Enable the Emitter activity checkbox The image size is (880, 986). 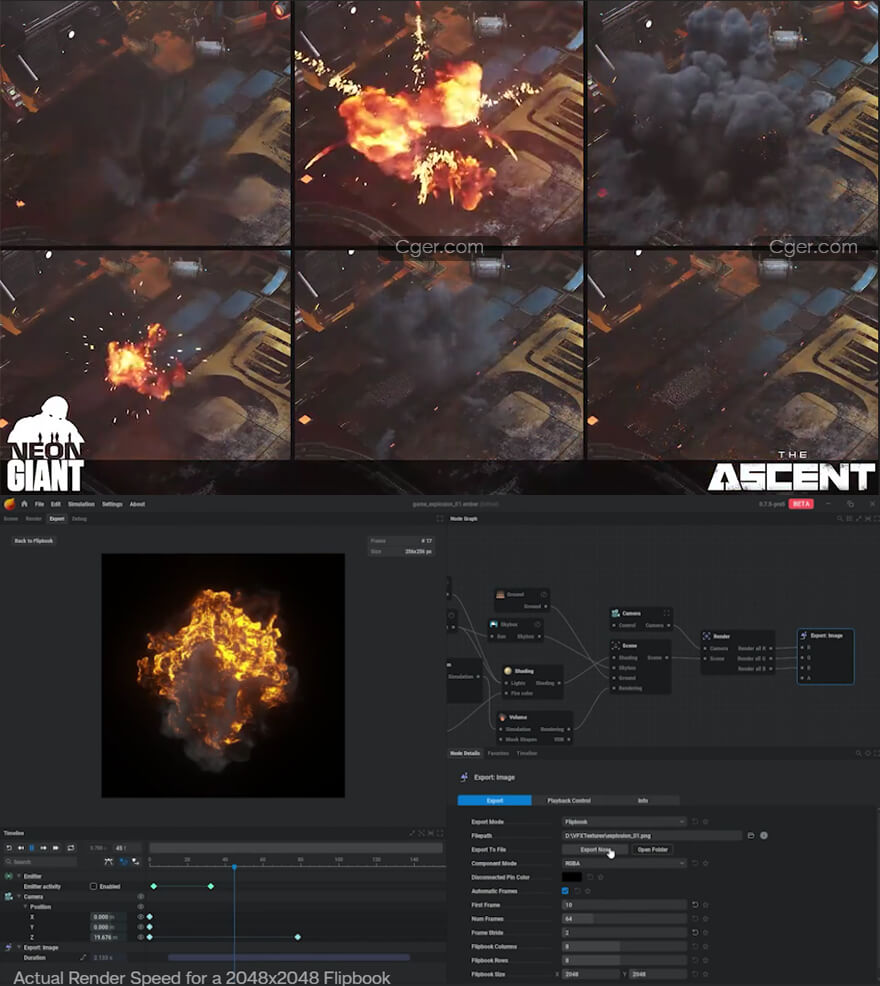(x=94, y=886)
